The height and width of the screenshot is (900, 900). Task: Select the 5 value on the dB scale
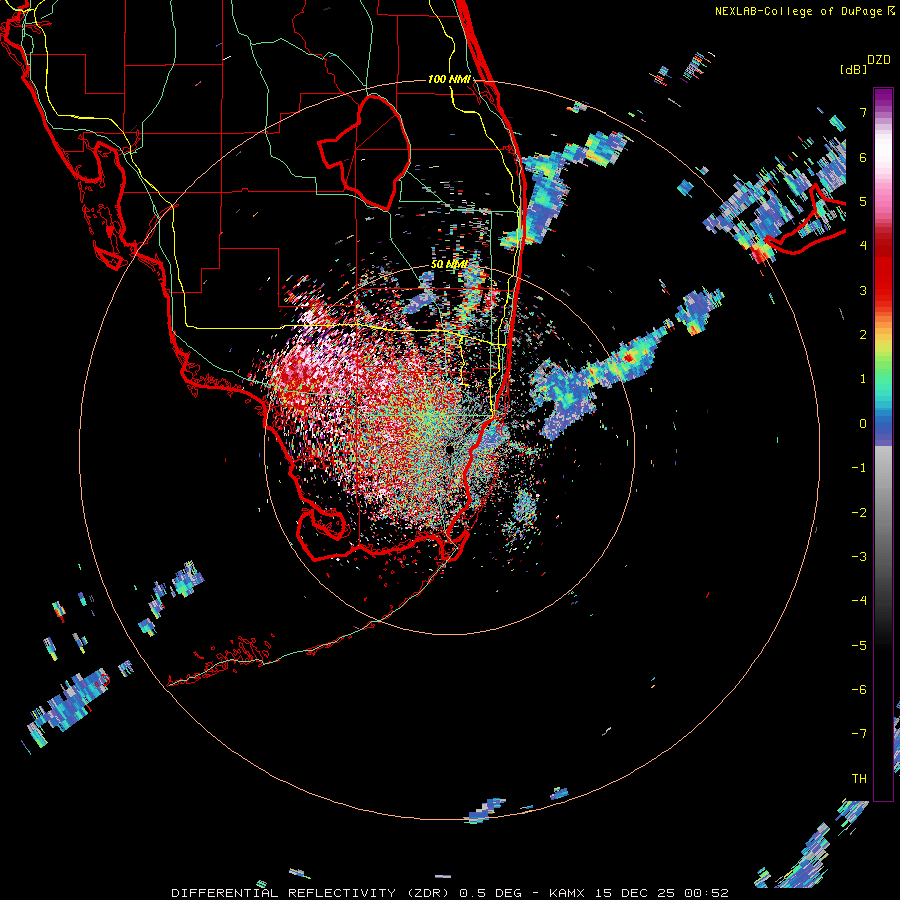863,201
